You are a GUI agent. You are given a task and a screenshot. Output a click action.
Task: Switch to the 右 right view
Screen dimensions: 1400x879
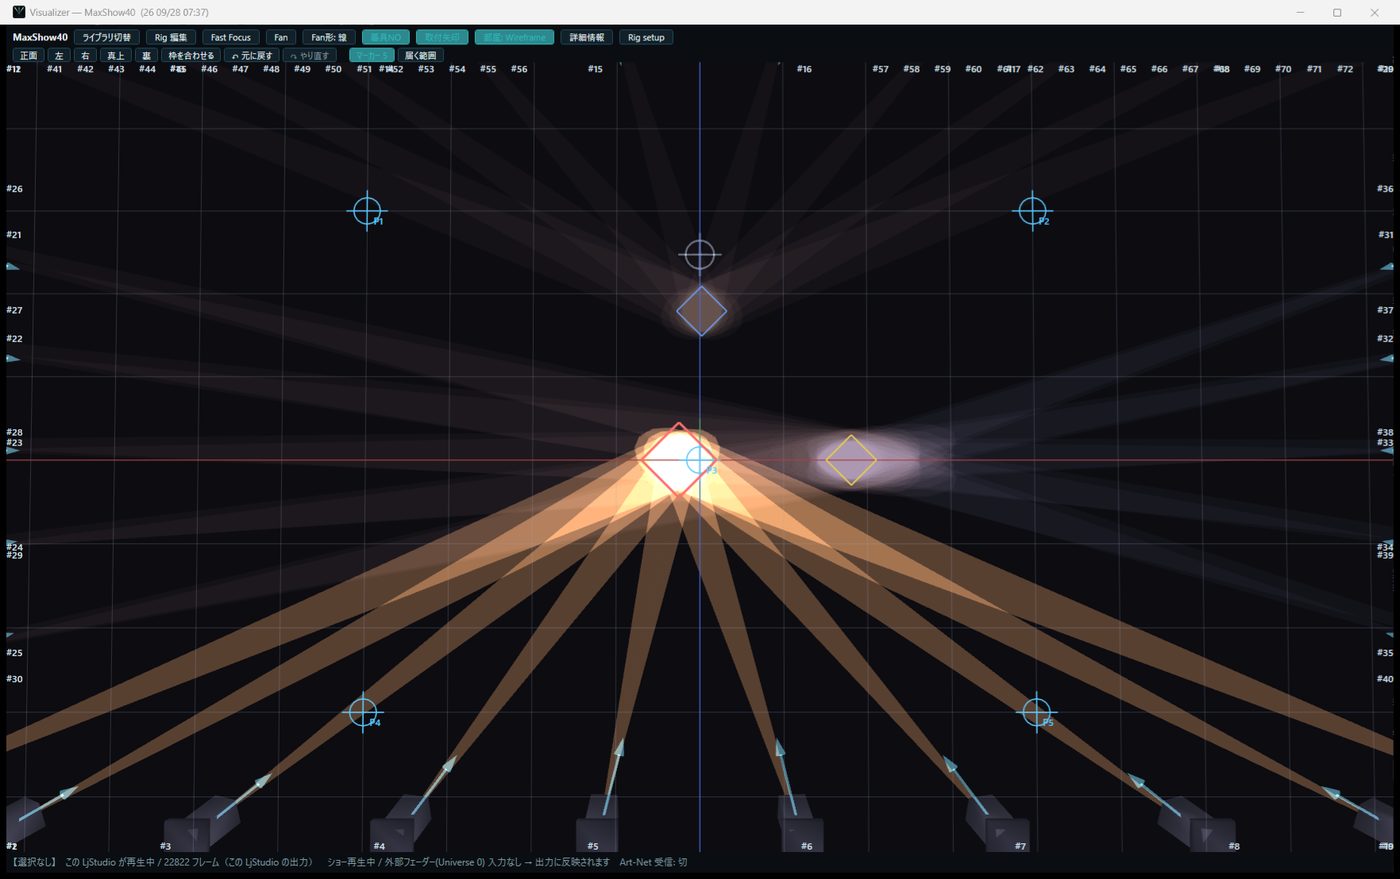point(85,55)
